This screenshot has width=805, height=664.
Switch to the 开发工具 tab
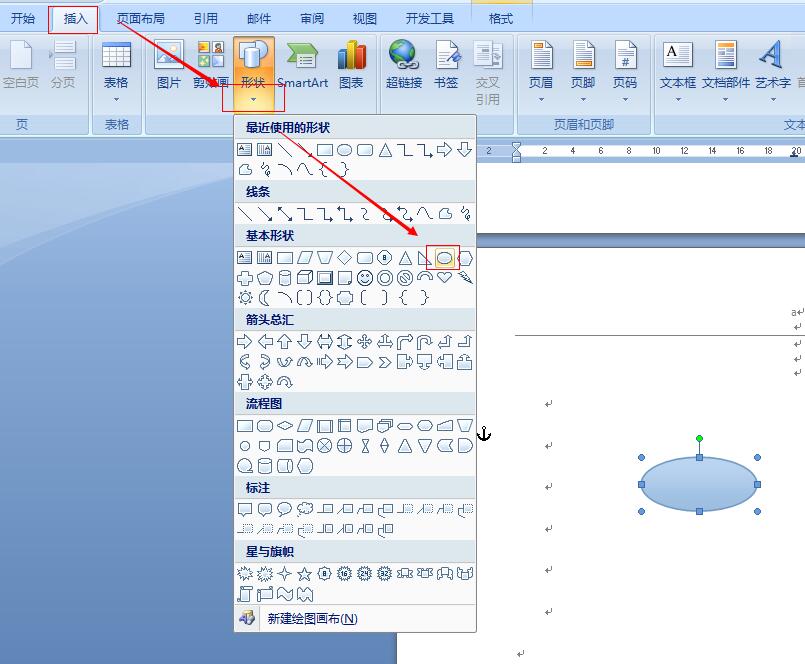(x=430, y=19)
